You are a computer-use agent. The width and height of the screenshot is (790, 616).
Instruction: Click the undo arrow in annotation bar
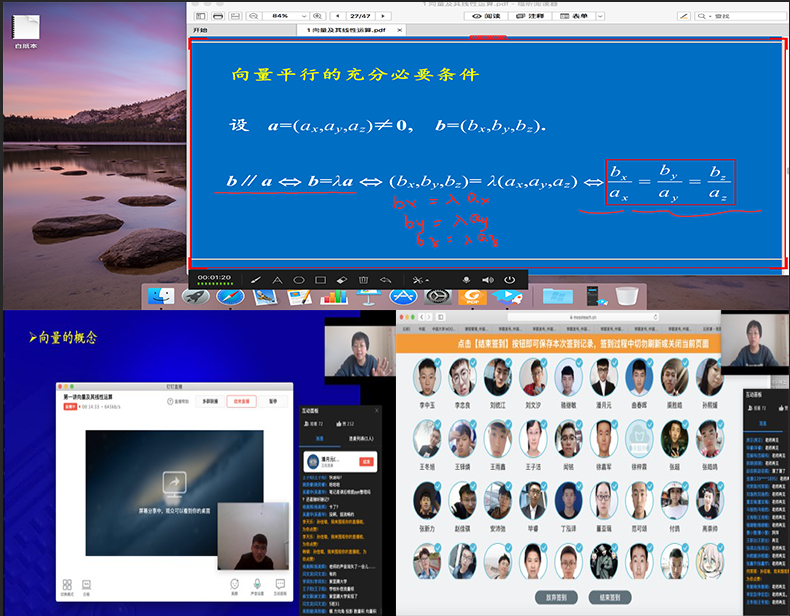click(386, 280)
